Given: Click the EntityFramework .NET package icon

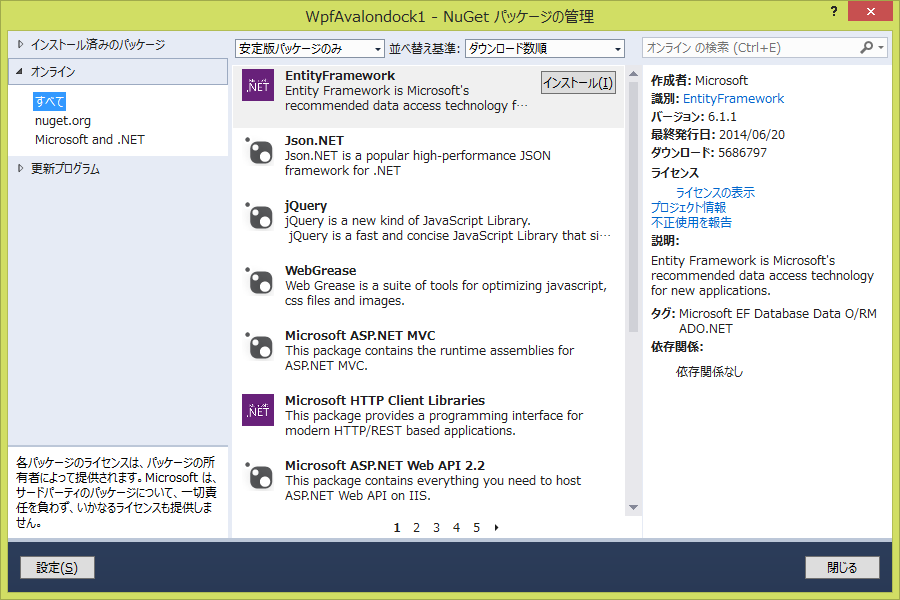Looking at the screenshot, I should coord(258,85).
